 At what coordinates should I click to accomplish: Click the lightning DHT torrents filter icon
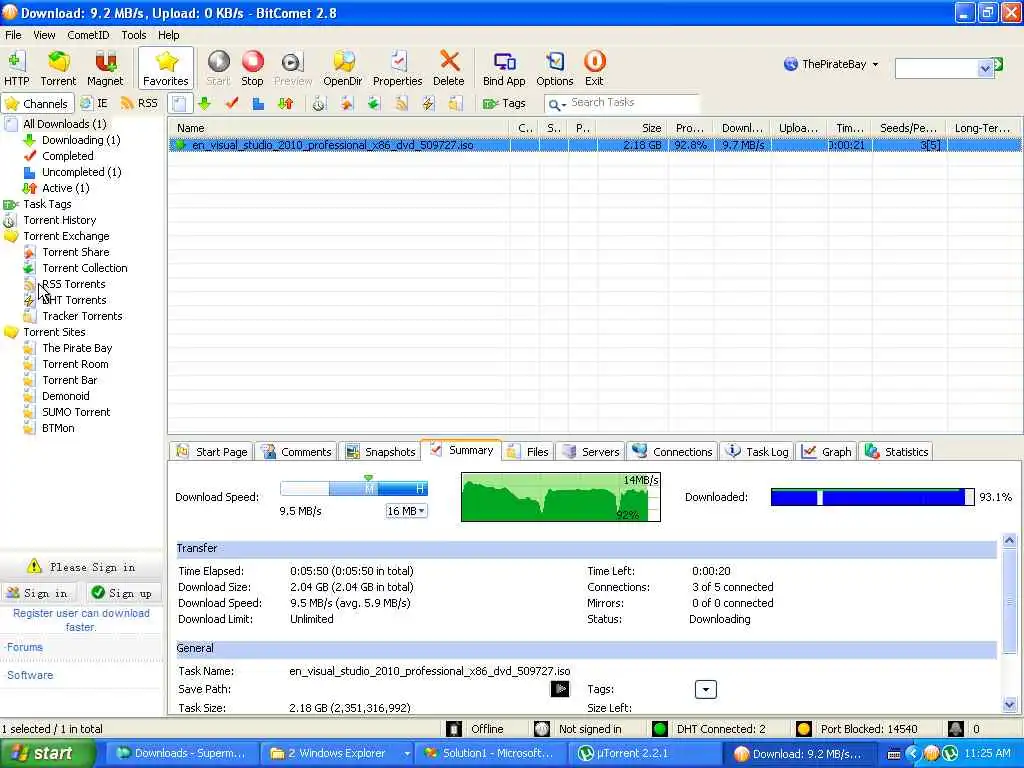[x=428, y=103]
